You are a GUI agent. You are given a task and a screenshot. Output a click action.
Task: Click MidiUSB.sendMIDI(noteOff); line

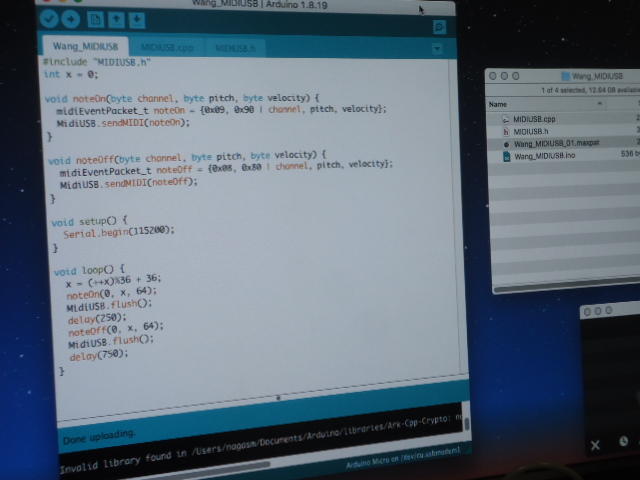[x=129, y=183]
